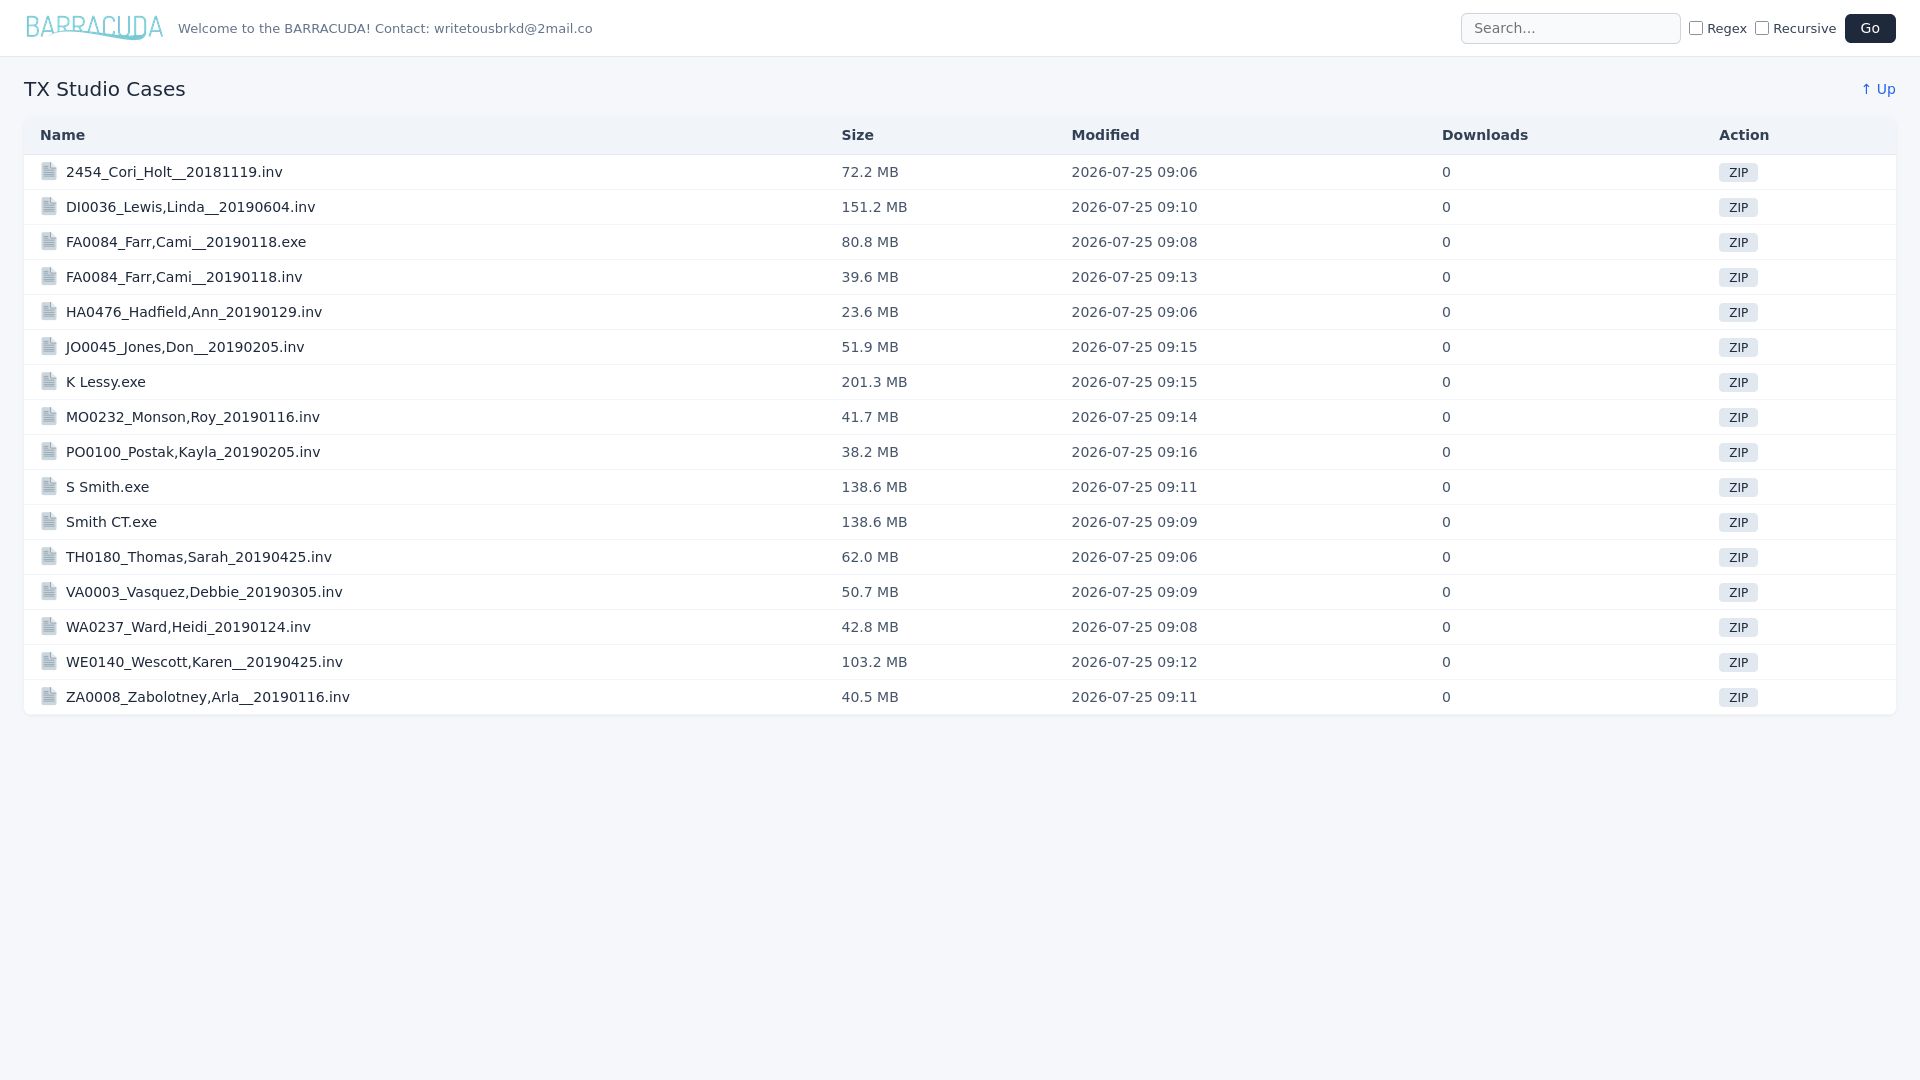Download ZIP for K Lessy.exe
The width and height of the screenshot is (1920, 1080).
tap(1738, 382)
